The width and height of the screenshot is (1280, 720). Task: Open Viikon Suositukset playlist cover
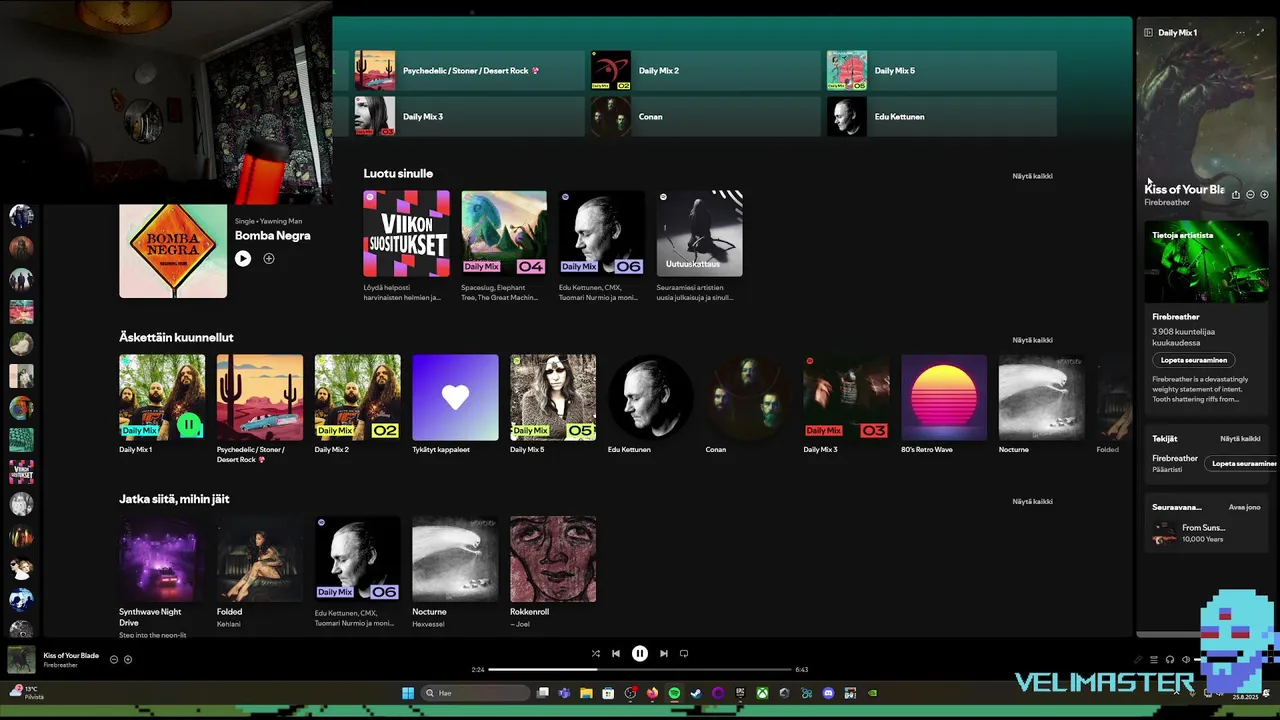[406, 234]
